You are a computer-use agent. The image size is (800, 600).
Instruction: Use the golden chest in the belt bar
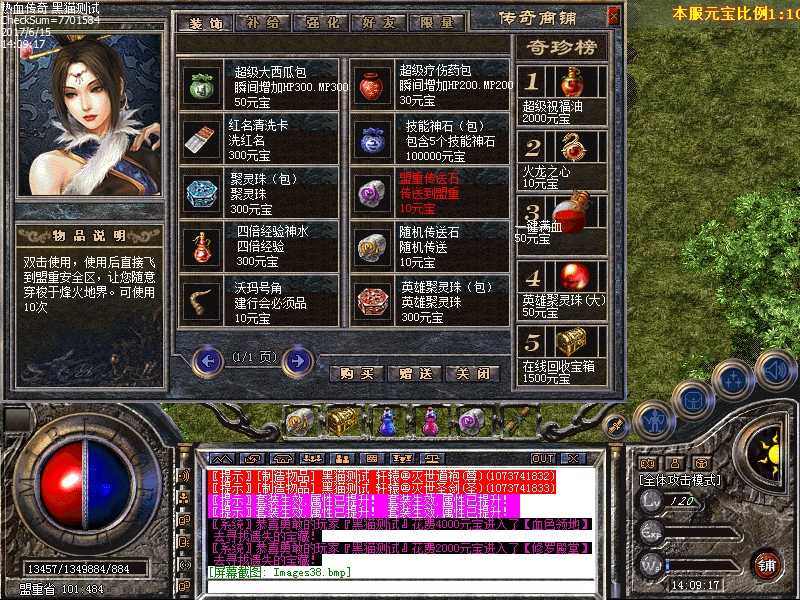(x=343, y=421)
